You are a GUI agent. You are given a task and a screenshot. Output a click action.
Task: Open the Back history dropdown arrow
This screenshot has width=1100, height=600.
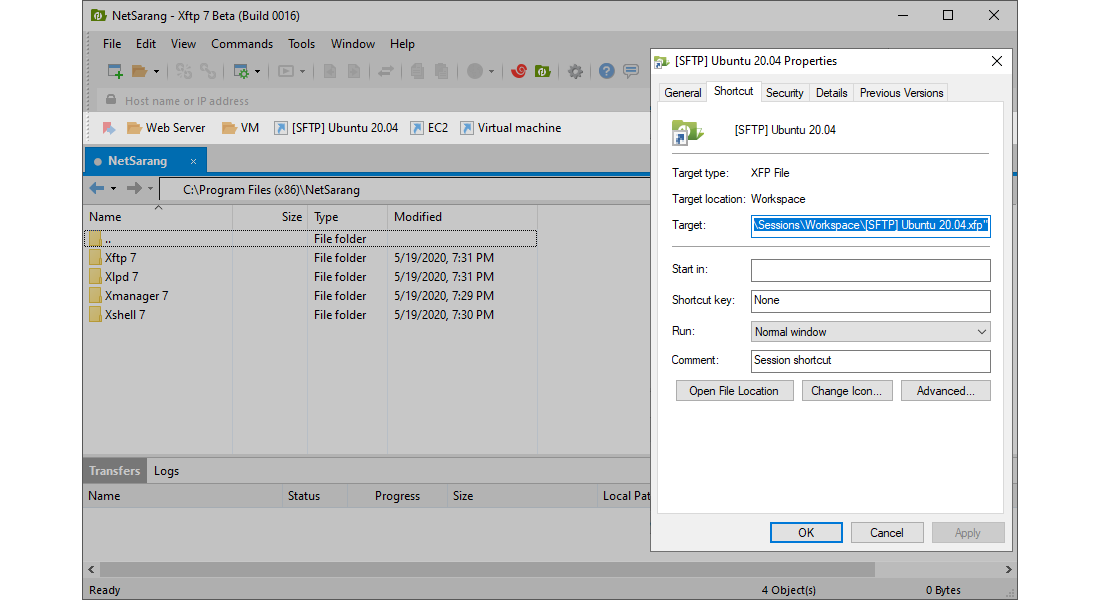113,189
